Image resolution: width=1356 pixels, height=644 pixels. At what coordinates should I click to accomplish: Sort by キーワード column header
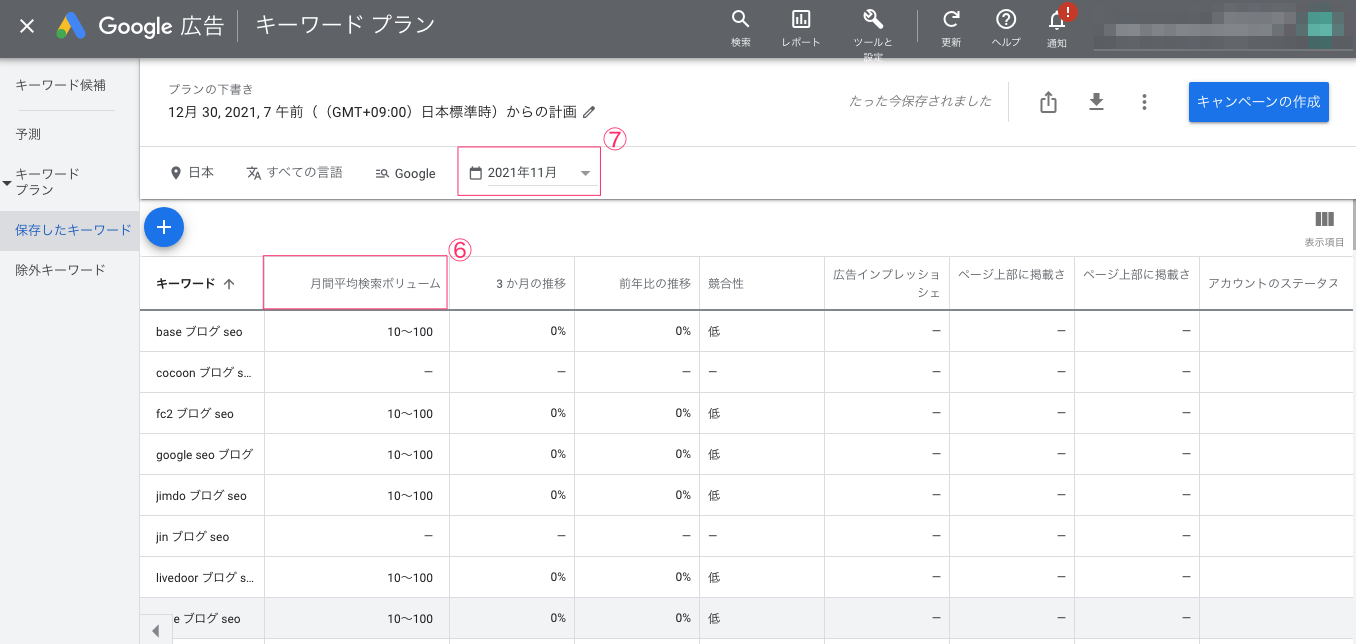pyautogui.click(x=195, y=283)
